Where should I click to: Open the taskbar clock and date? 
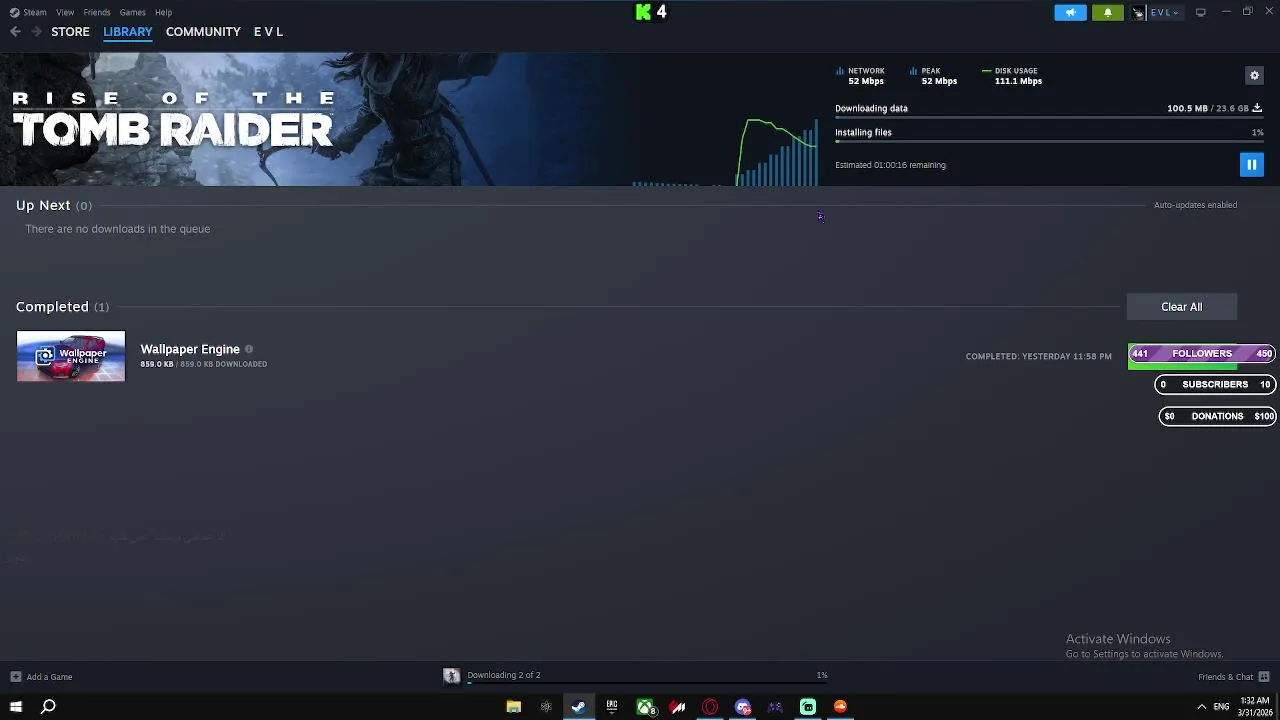coord(1255,707)
